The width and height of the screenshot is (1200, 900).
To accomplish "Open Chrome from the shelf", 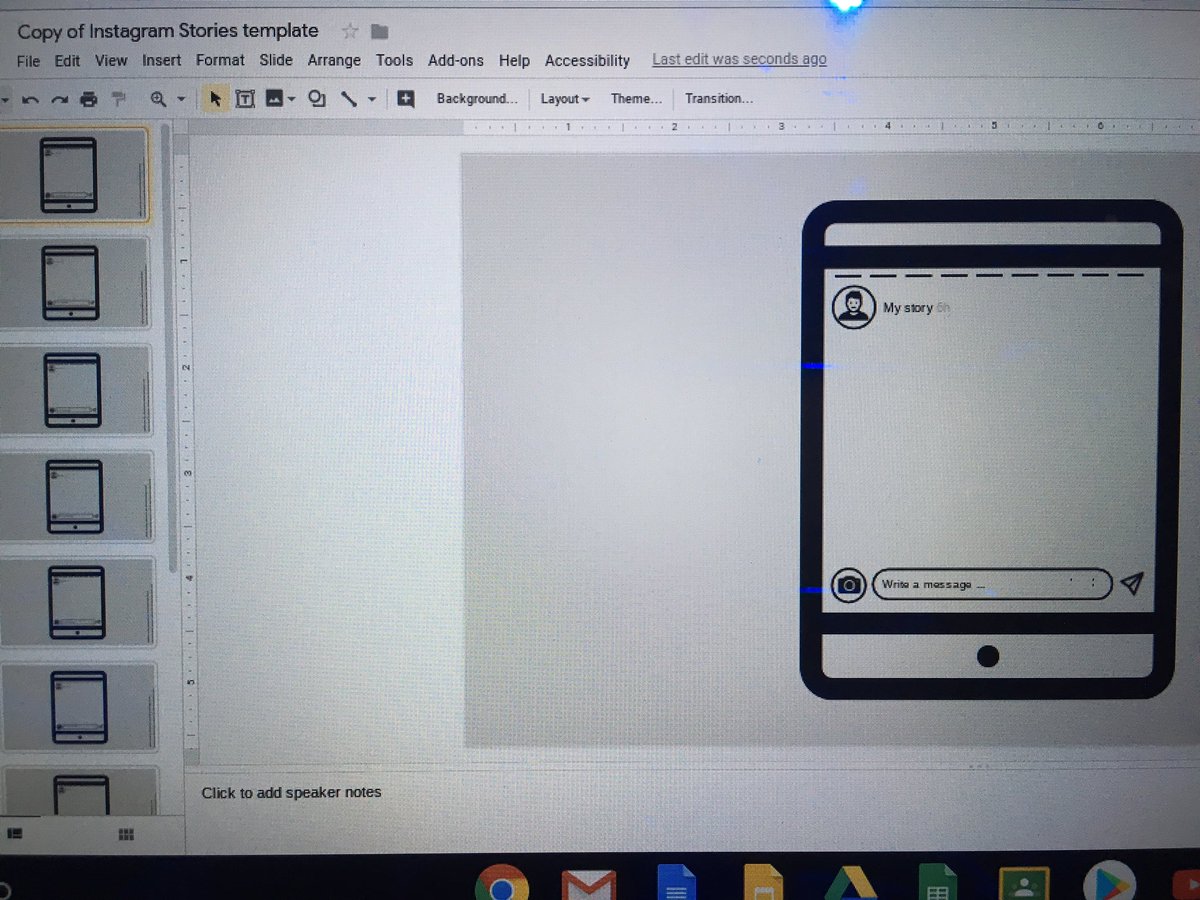I will pos(502,883).
